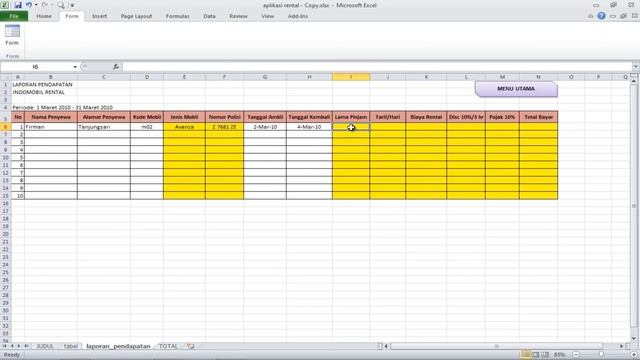Image resolution: width=640 pixels, height=360 pixels.
Task: Select column header E
Action: (184, 77)
